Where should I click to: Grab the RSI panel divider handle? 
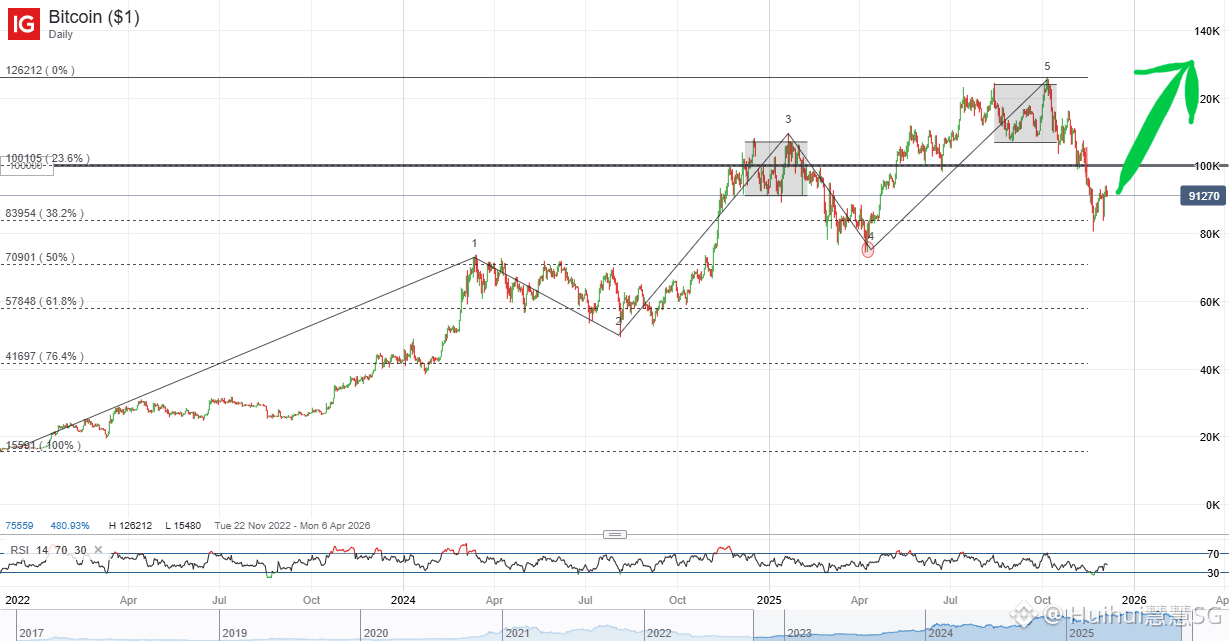615,535
